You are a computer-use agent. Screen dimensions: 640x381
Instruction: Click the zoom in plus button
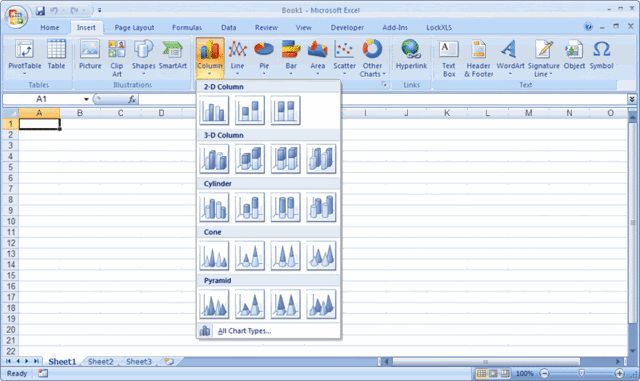(620, 373)
